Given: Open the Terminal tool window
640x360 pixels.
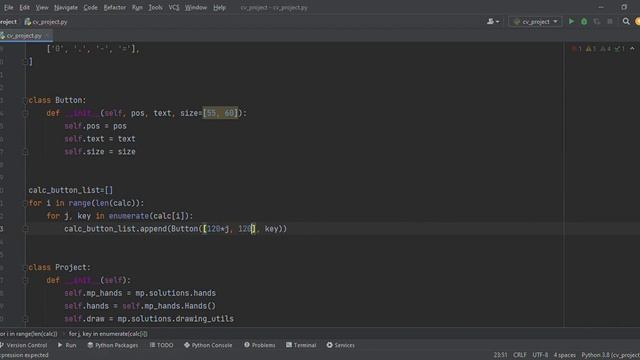Looking at the screenshot, I should pyautogui.click(x=301, y=345).
